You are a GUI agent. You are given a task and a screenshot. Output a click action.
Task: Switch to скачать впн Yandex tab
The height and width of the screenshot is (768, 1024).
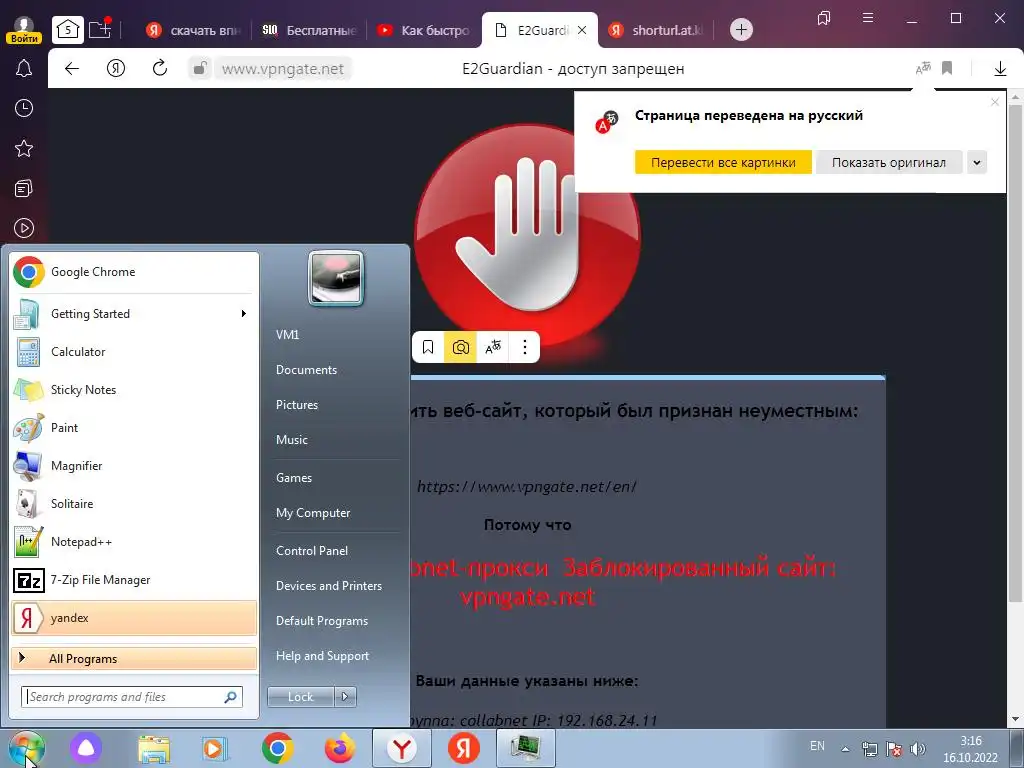193,30
